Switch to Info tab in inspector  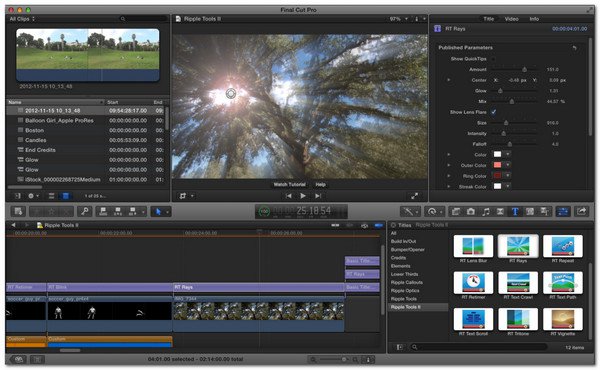534,19
